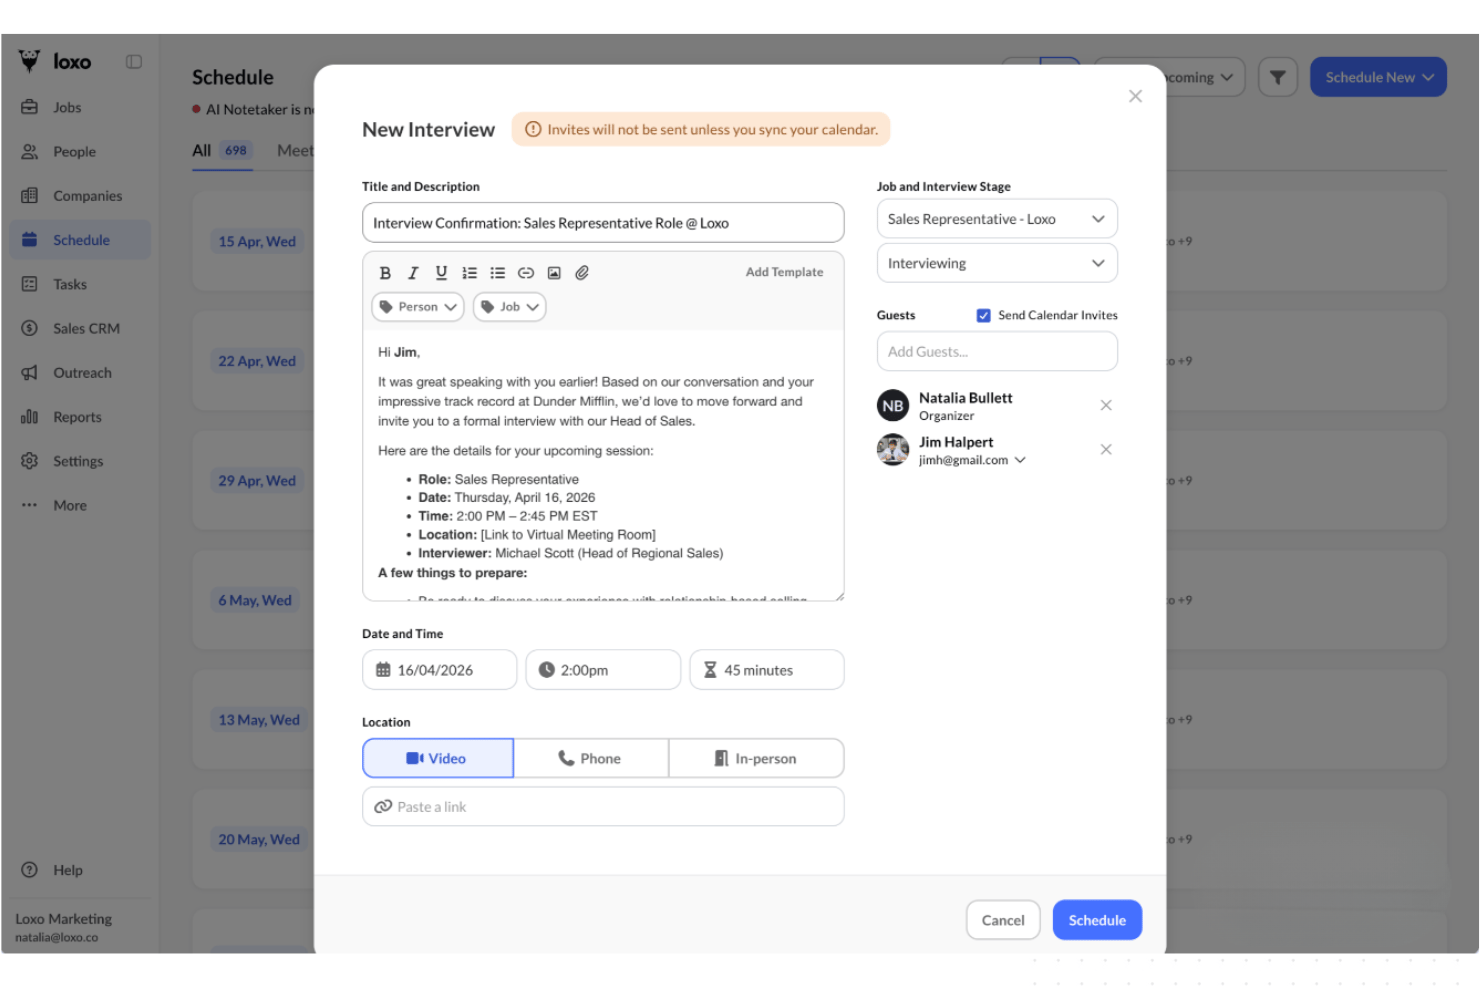Select Video location option
The image size is (1480, 987).
click(x=438, y=758)
